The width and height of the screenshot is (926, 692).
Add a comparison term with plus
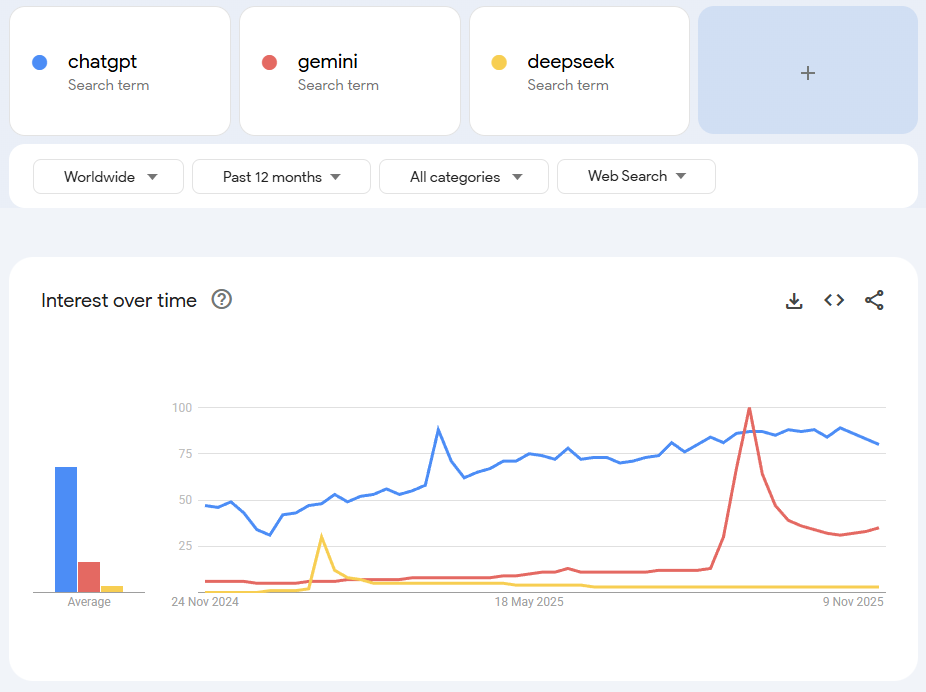[x=808, y=70]
